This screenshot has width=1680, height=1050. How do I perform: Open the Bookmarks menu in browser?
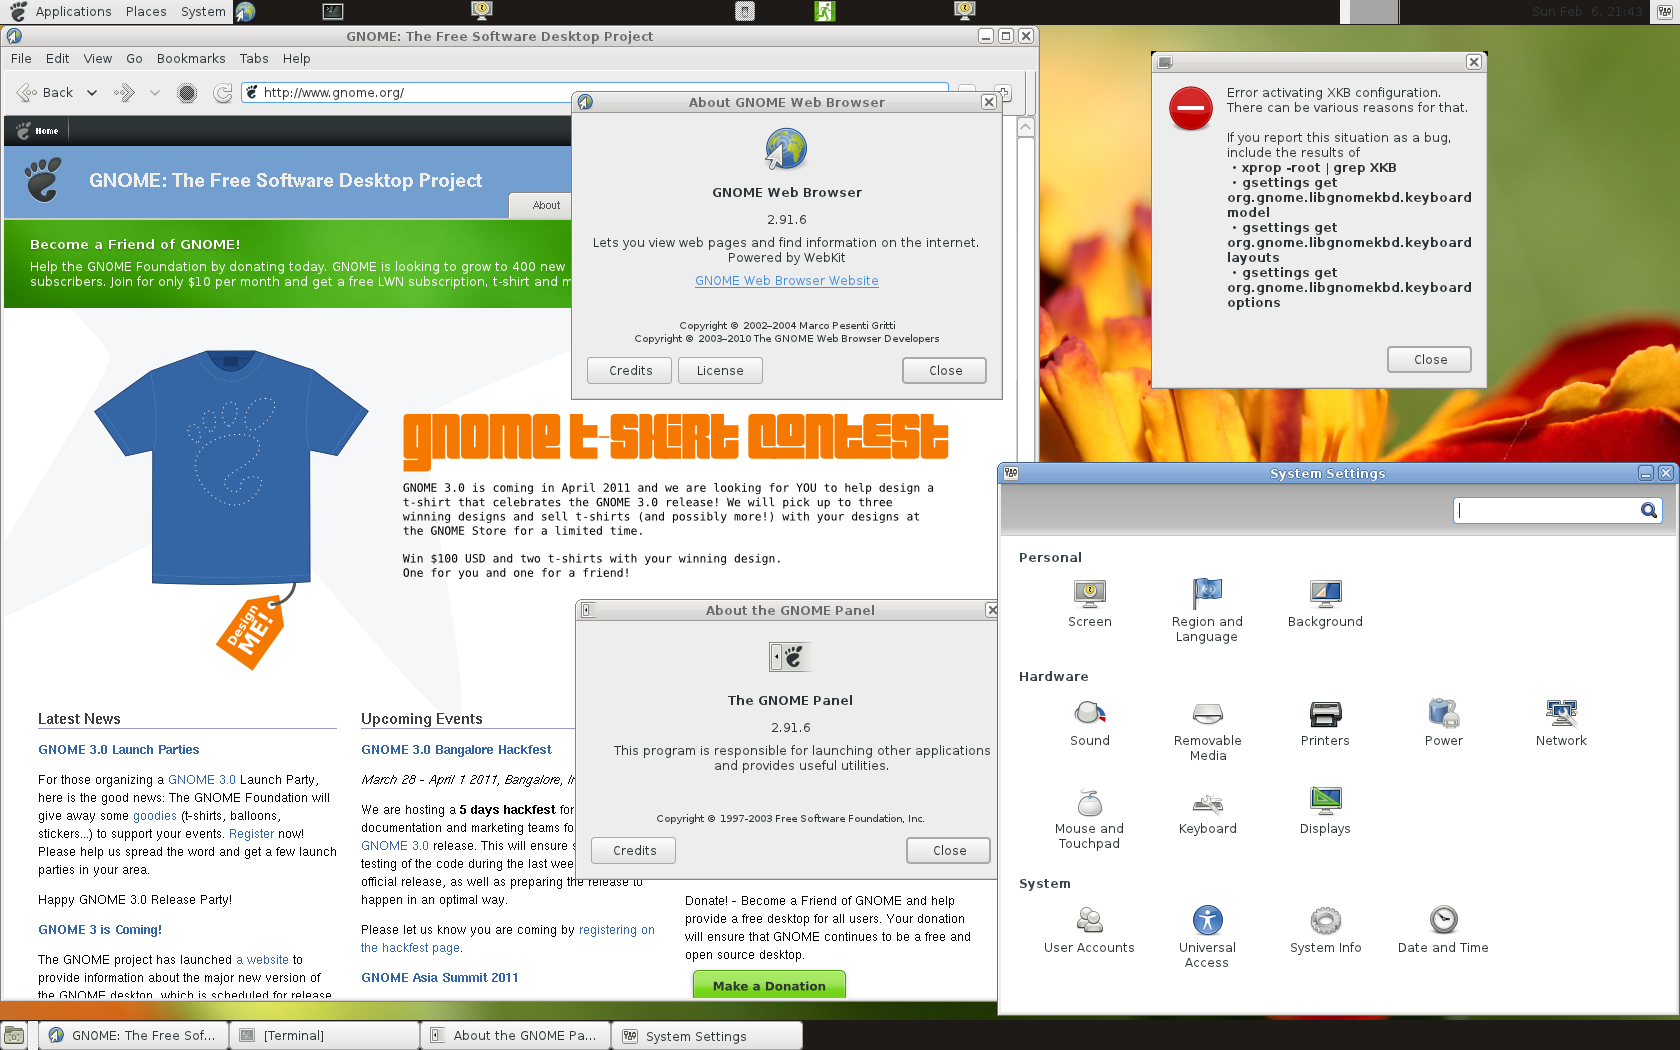pos(191,59)
